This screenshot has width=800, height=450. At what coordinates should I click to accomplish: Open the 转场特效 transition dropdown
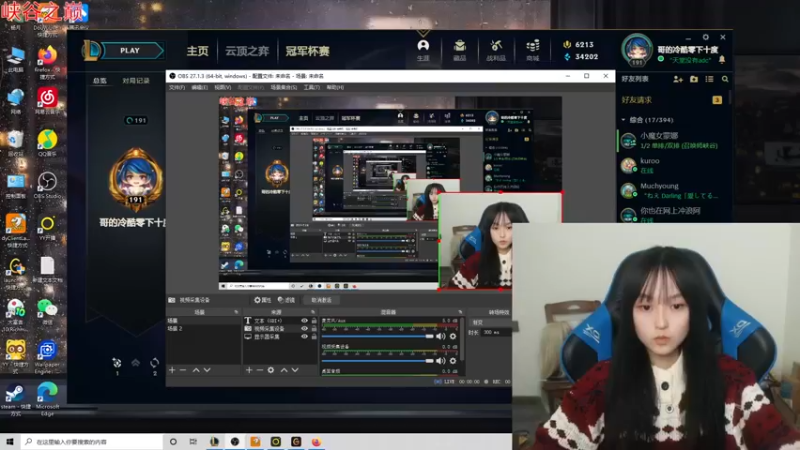click(x=491, y=322)
